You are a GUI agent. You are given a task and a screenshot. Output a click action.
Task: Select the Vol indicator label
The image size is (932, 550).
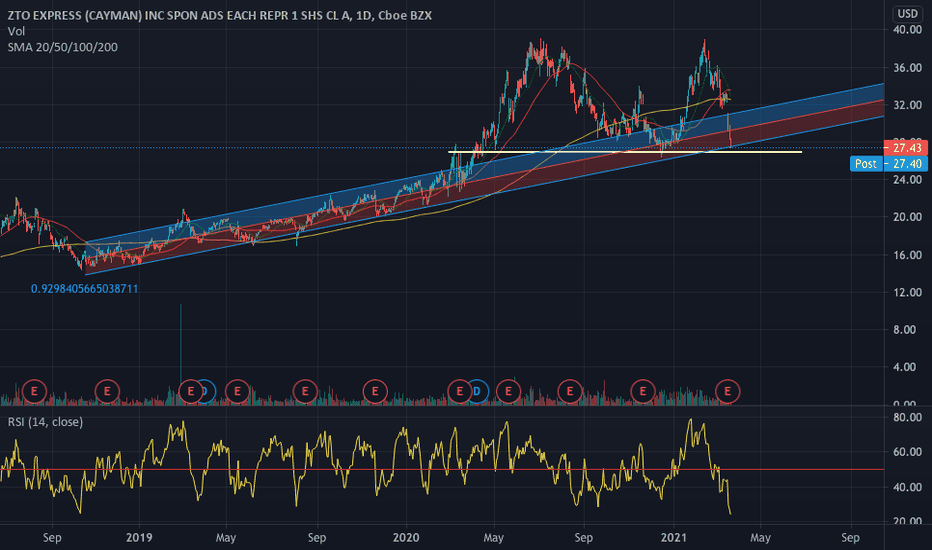click(16, 32)
